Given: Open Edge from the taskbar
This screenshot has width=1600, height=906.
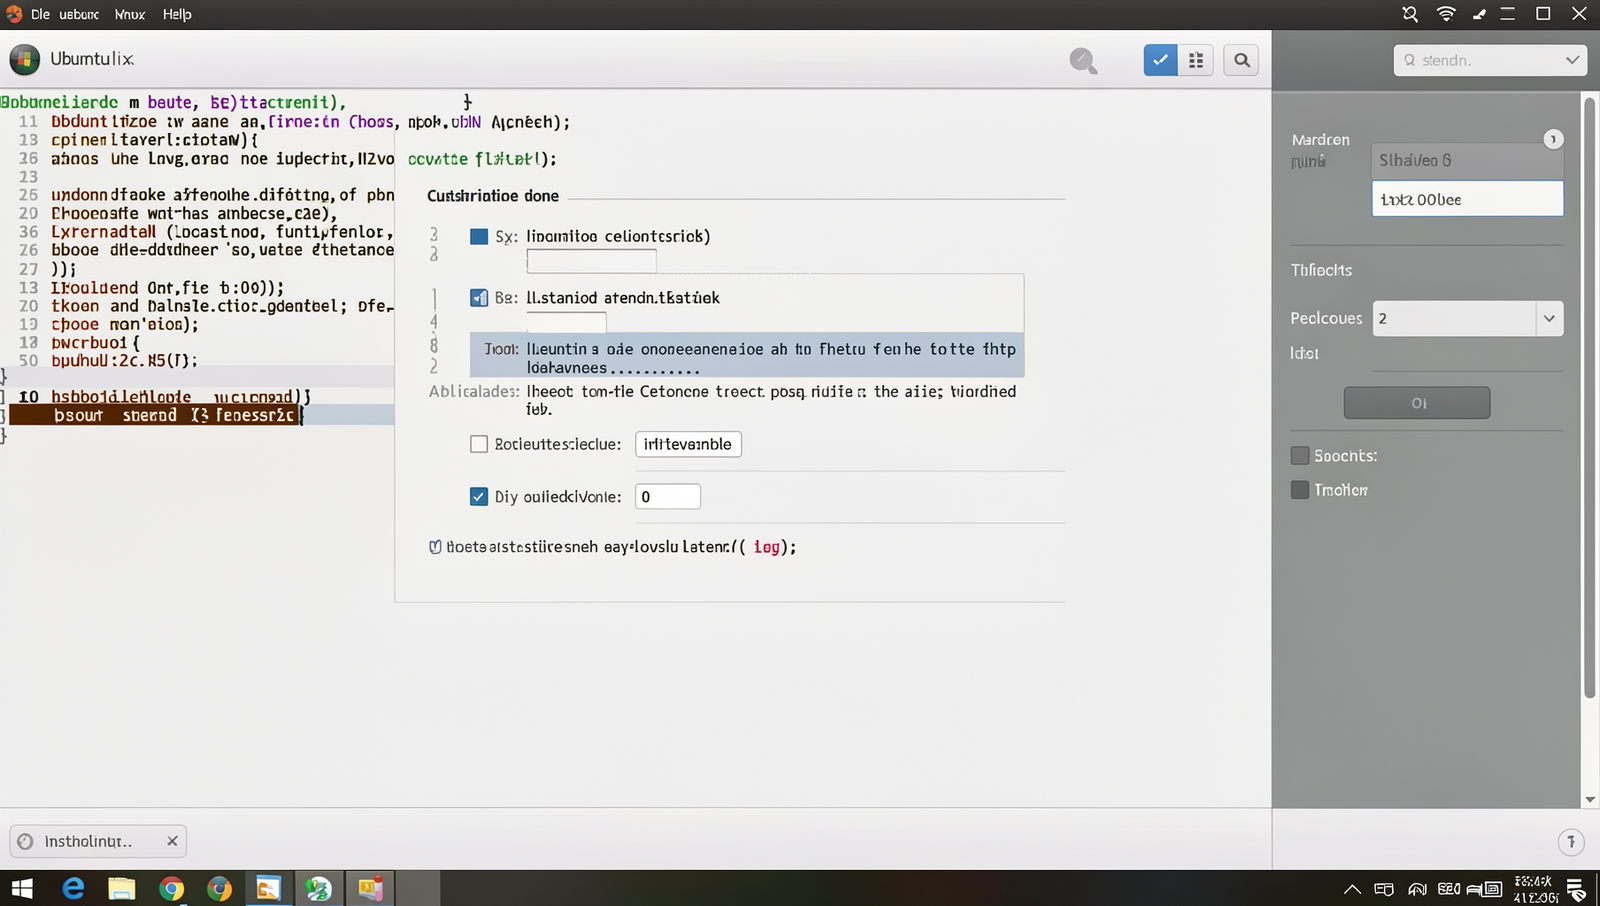Looking at the screenshot, I should pyautogui.click(x=73, y=888).
